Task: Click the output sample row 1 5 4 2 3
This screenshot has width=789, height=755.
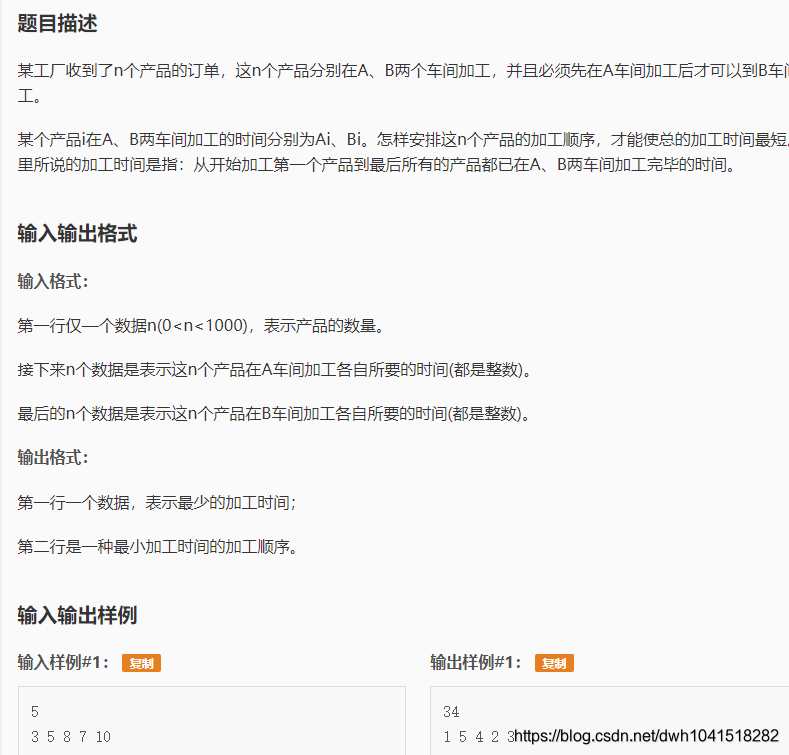Action: tap(479, 737)
